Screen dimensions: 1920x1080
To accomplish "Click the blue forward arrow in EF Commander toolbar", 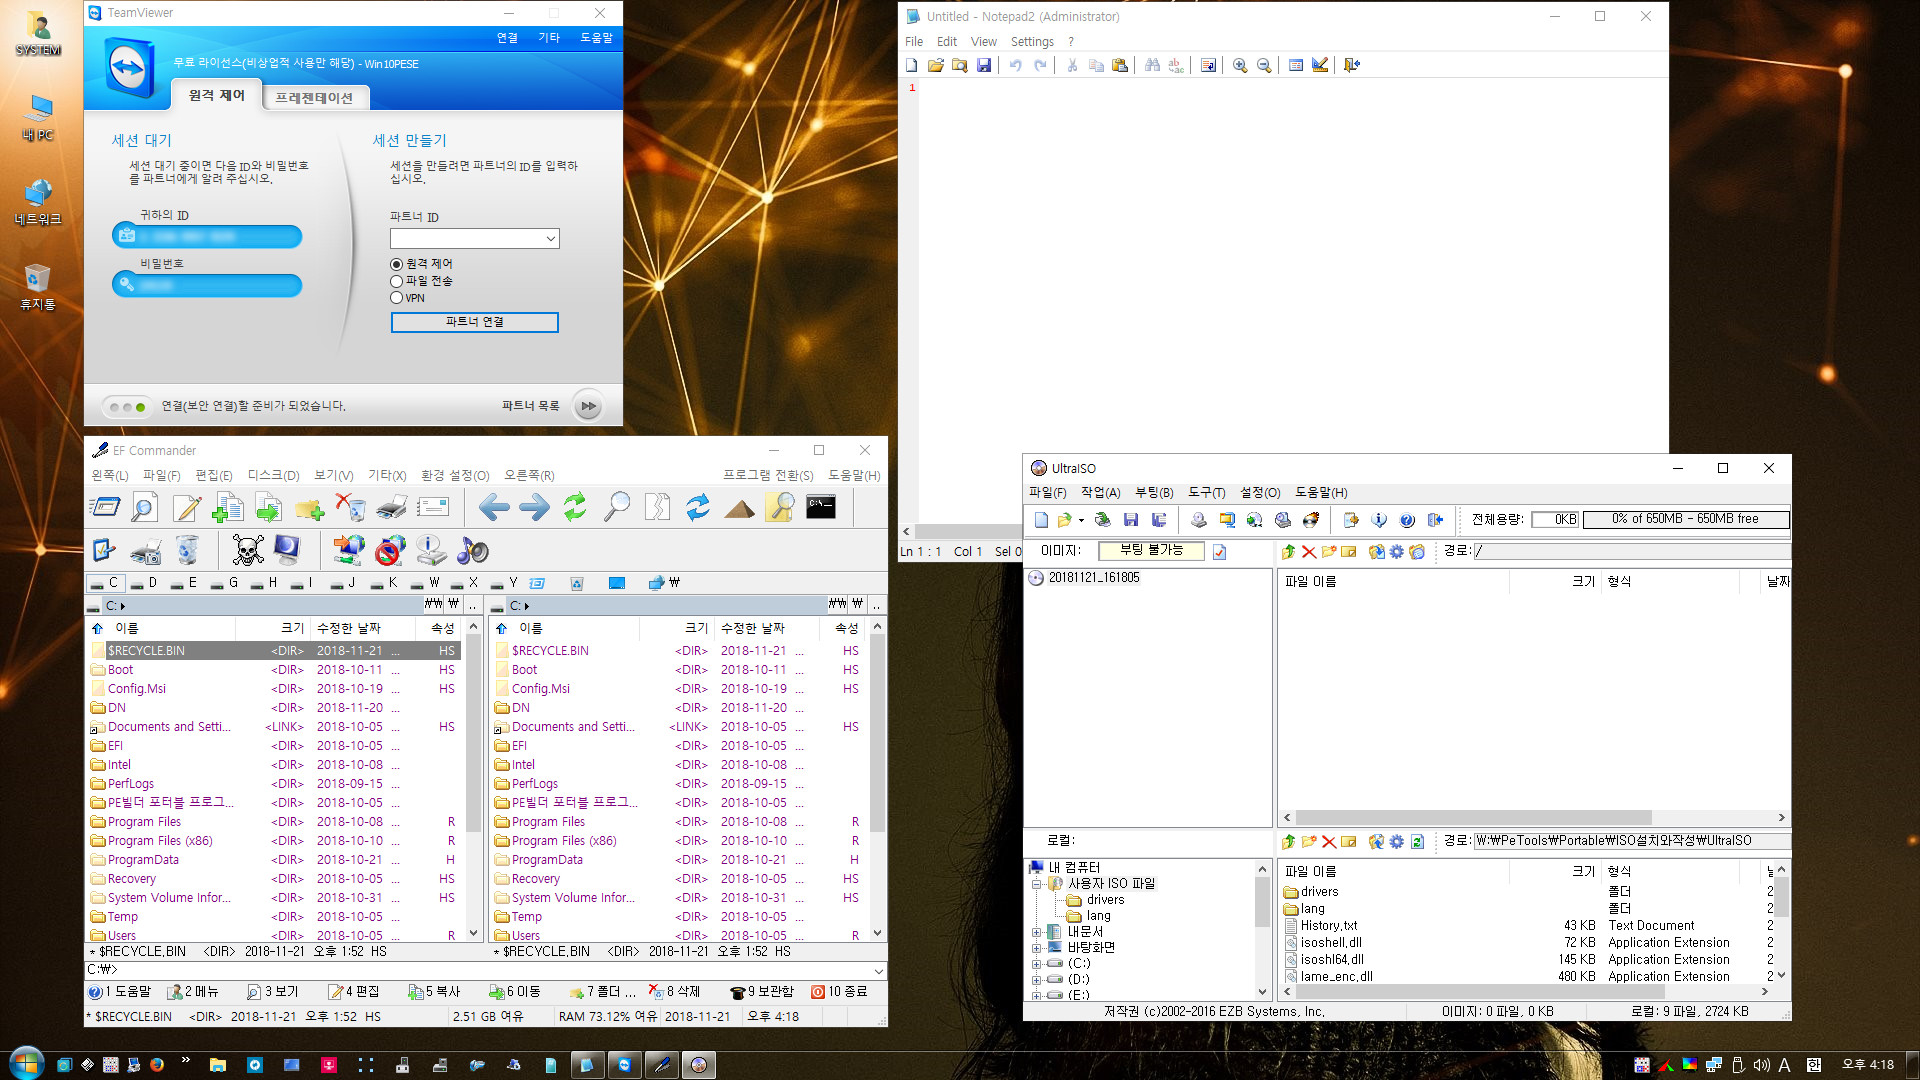I will click(x=534, y=508).
